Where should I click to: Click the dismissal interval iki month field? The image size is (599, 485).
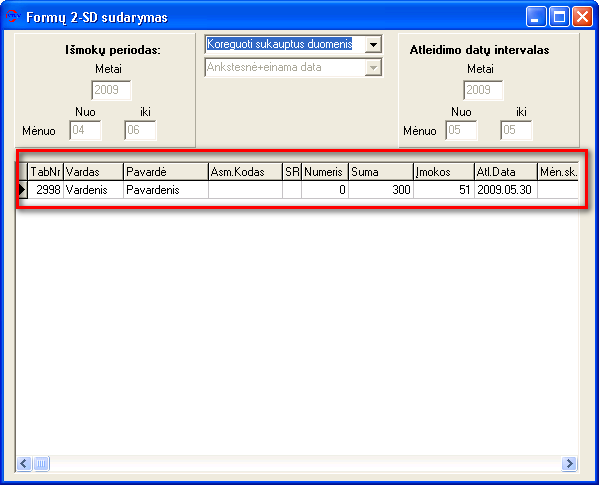(516, 130)
